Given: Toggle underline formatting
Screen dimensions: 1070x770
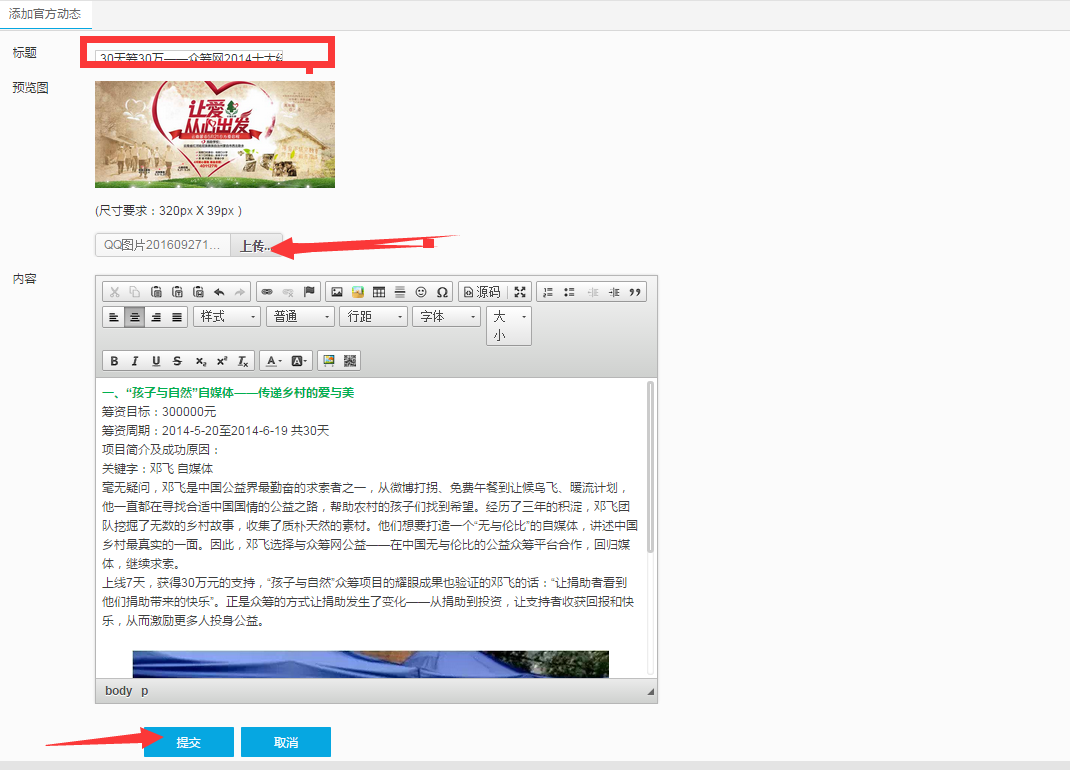Looking at the screenshot, I should [156, 361].
